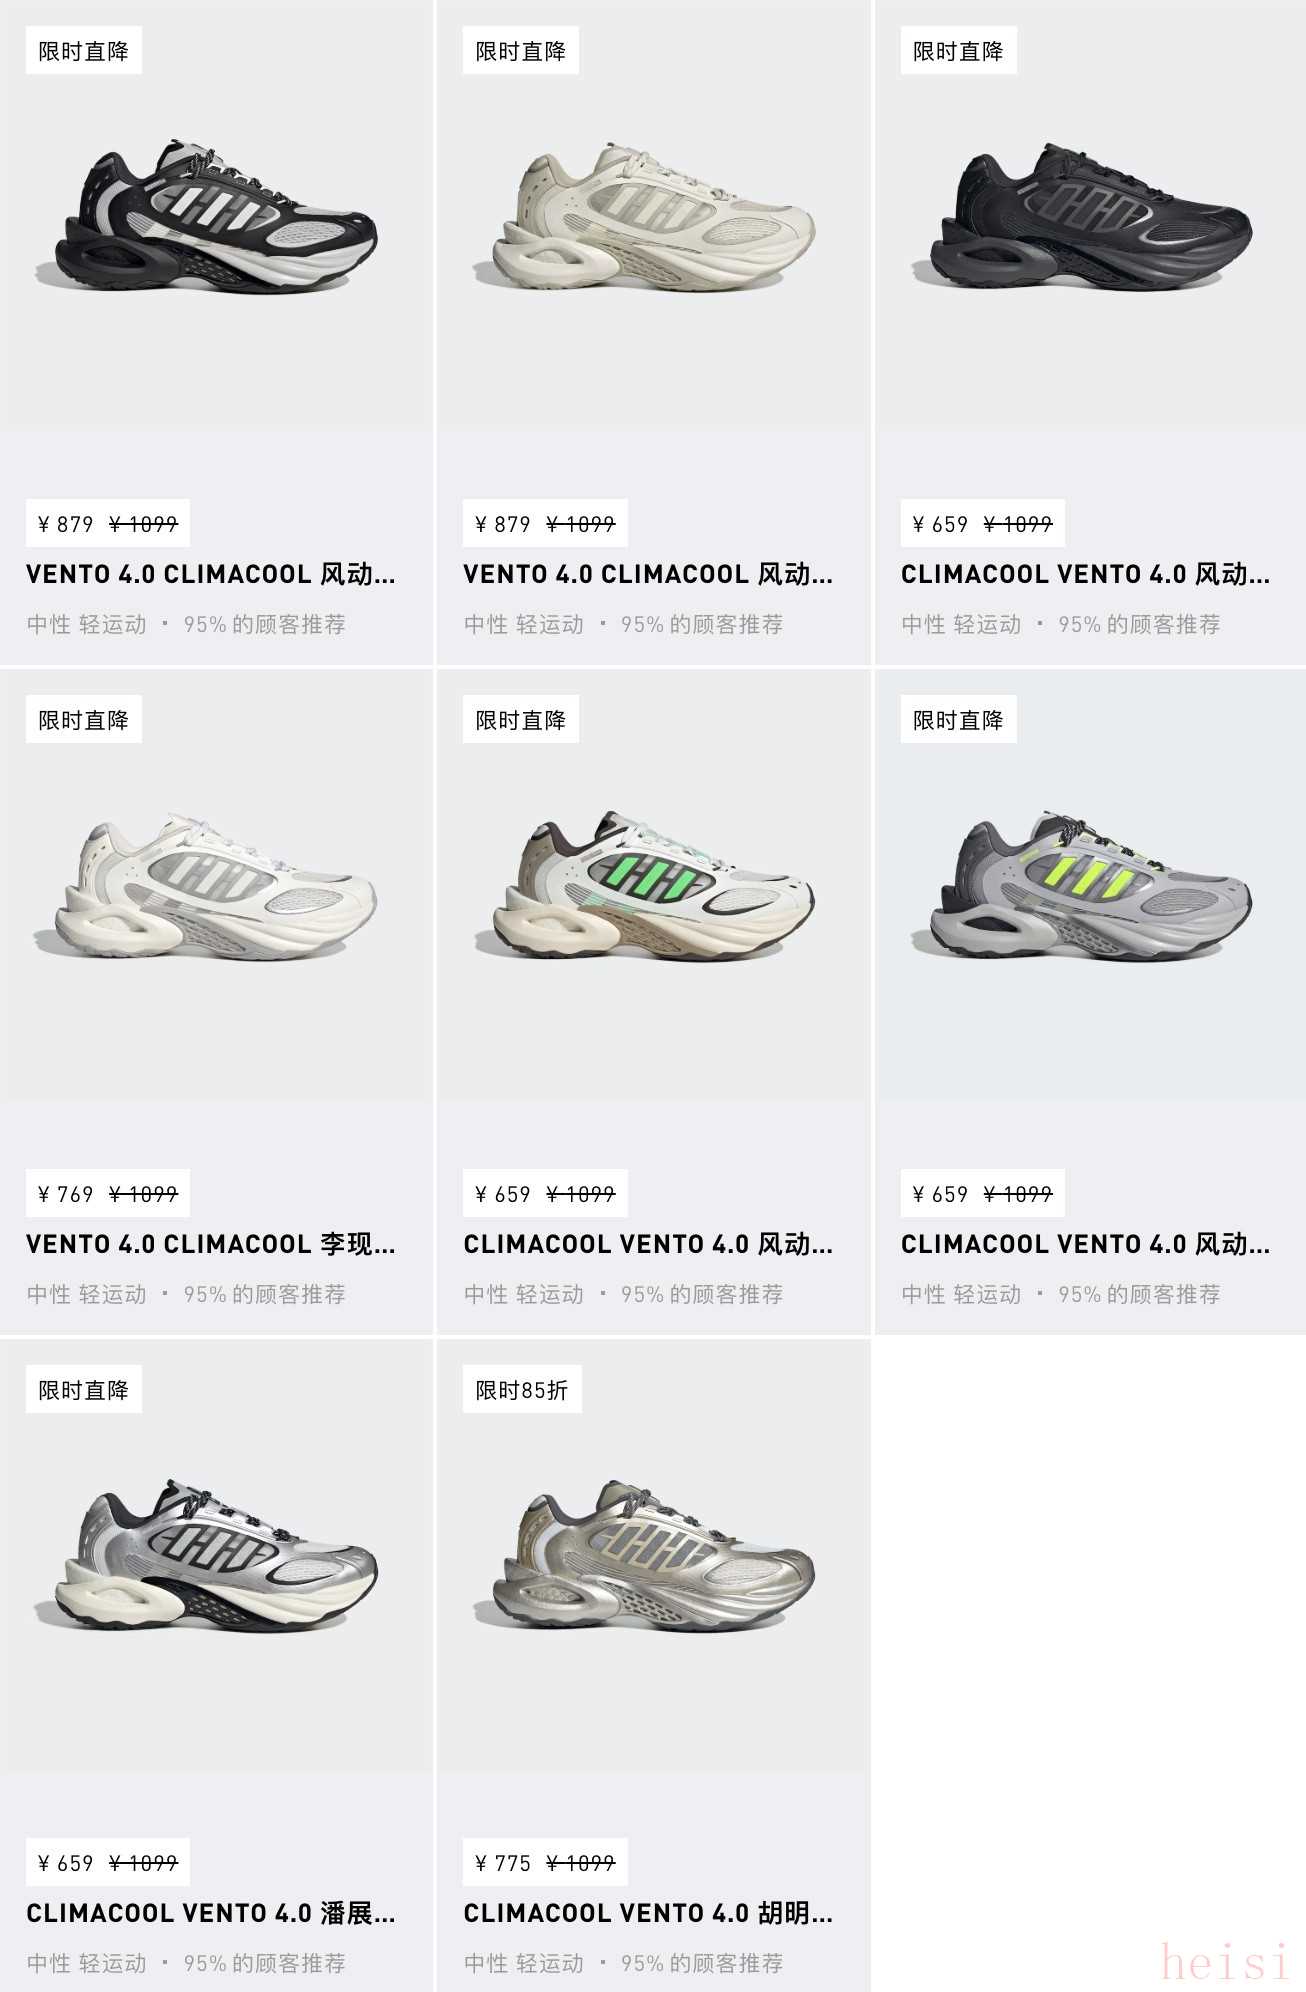Open the all-black CLIMACOOL VENTO 4.0 shoe image
This screenshot has height=1992, width=1306.
pos(1082,217)
